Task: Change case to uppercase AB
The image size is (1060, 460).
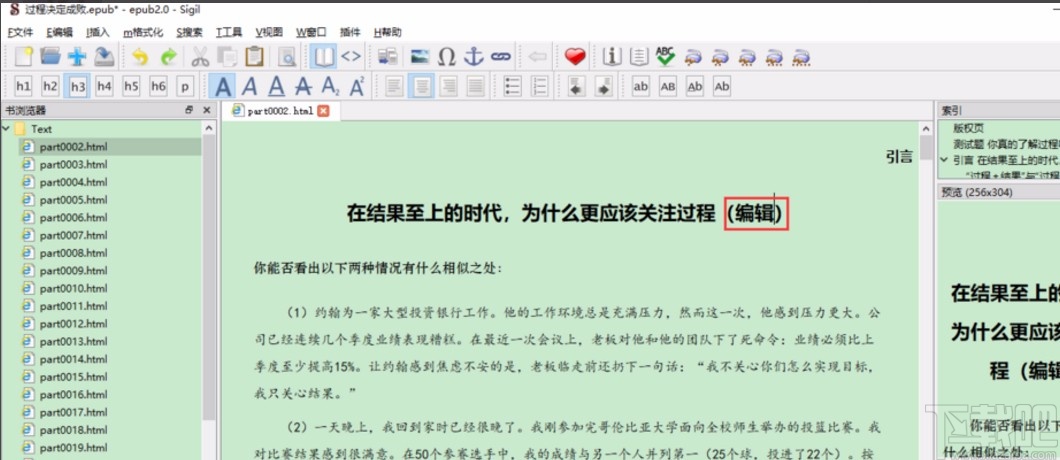Action: [x=668, y=87]
